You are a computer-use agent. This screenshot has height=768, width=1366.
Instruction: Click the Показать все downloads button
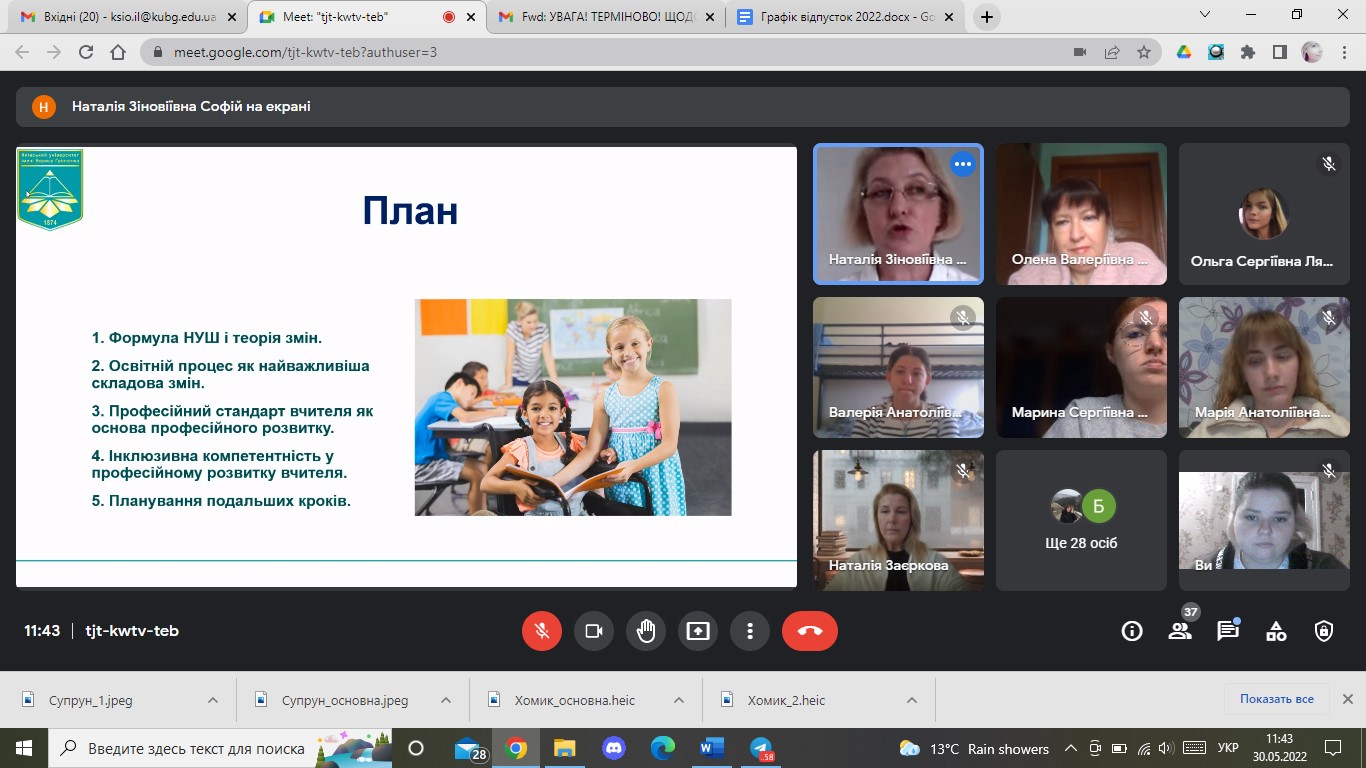tap(1276, 699)
